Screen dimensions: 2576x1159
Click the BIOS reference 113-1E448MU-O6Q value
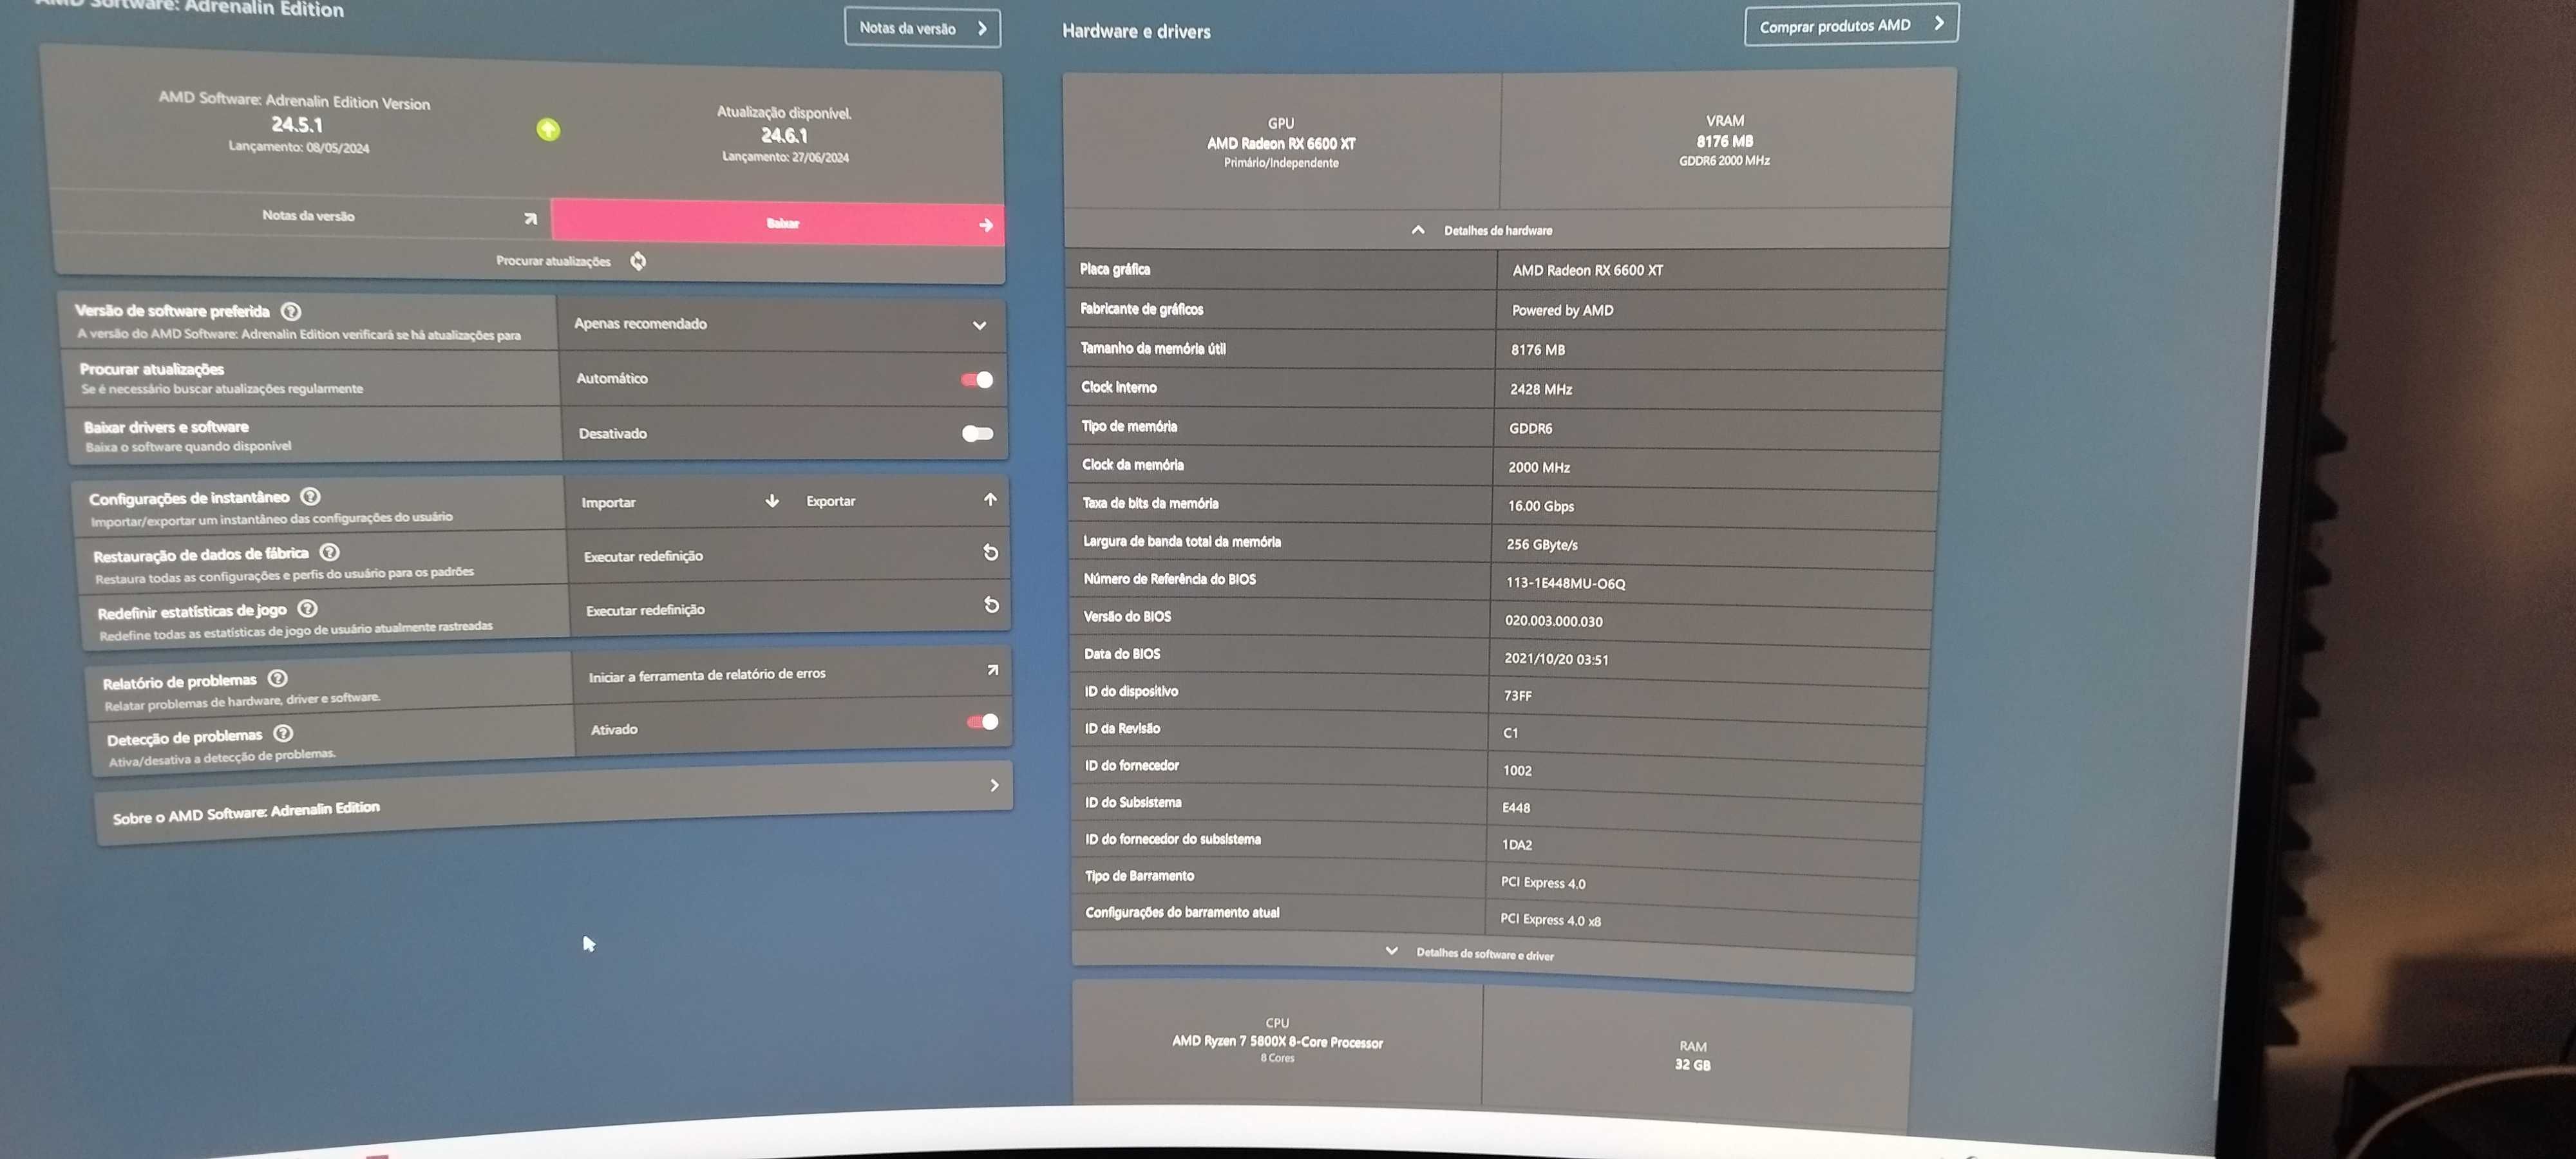(x=1566, y=583)
